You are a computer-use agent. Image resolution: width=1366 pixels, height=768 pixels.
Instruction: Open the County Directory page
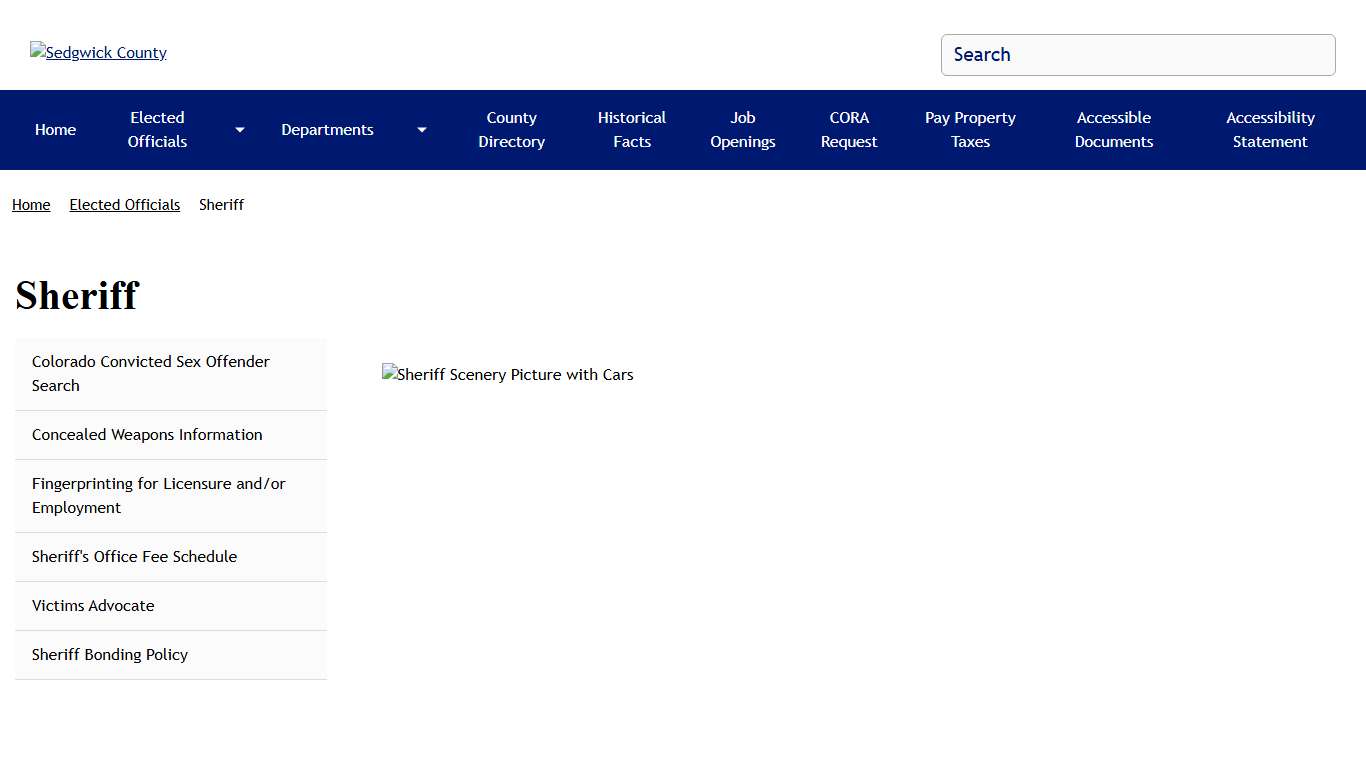pyautogui.click(x=511, y=130)
